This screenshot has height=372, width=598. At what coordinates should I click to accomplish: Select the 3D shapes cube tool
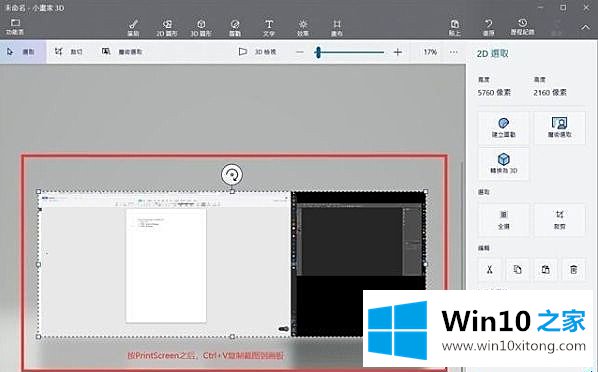click(x=201, y=28)
